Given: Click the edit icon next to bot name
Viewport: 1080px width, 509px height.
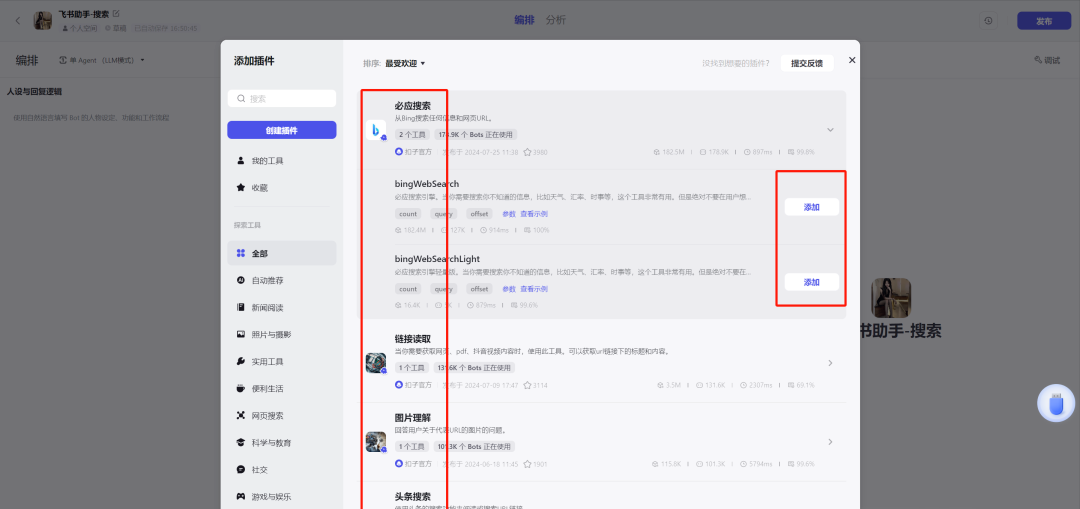Looking at the screenshot, I should click(116, 14).
